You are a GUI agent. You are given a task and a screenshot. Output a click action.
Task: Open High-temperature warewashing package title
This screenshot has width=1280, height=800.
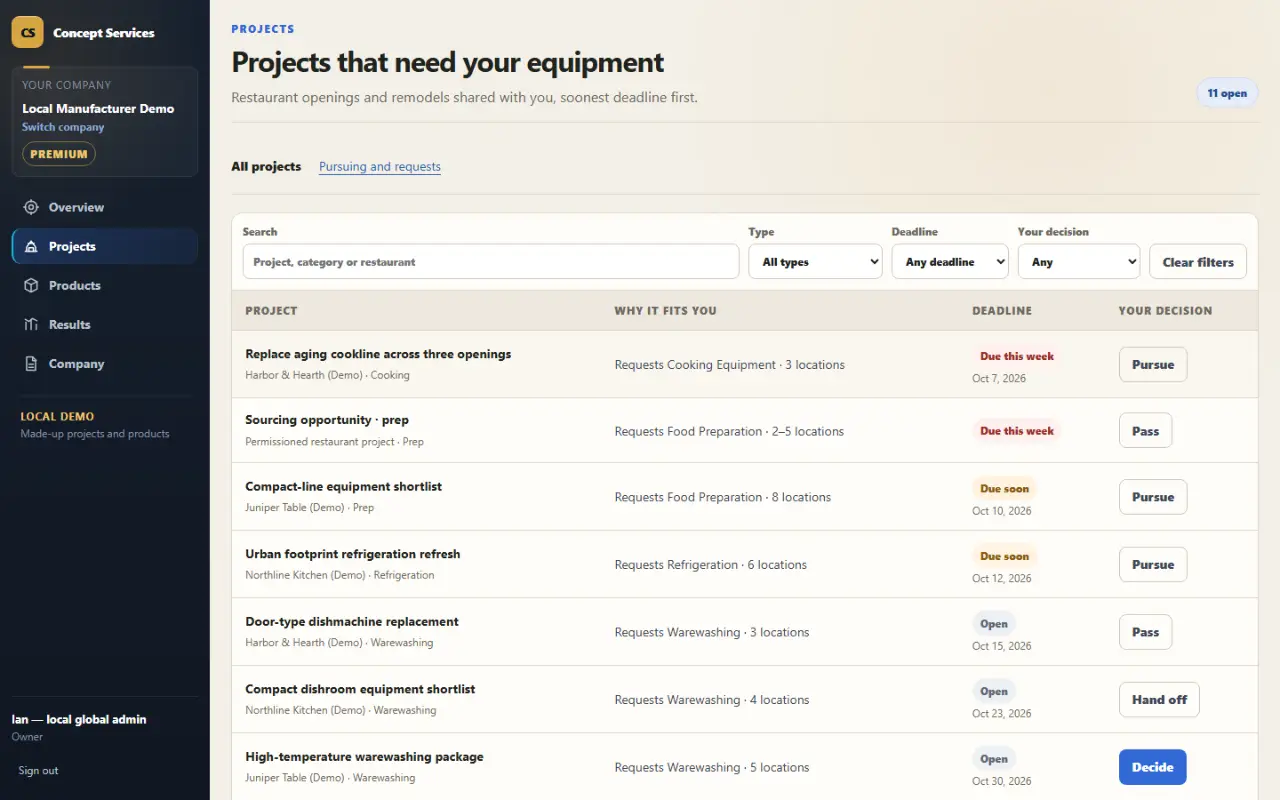click(364, 757)
